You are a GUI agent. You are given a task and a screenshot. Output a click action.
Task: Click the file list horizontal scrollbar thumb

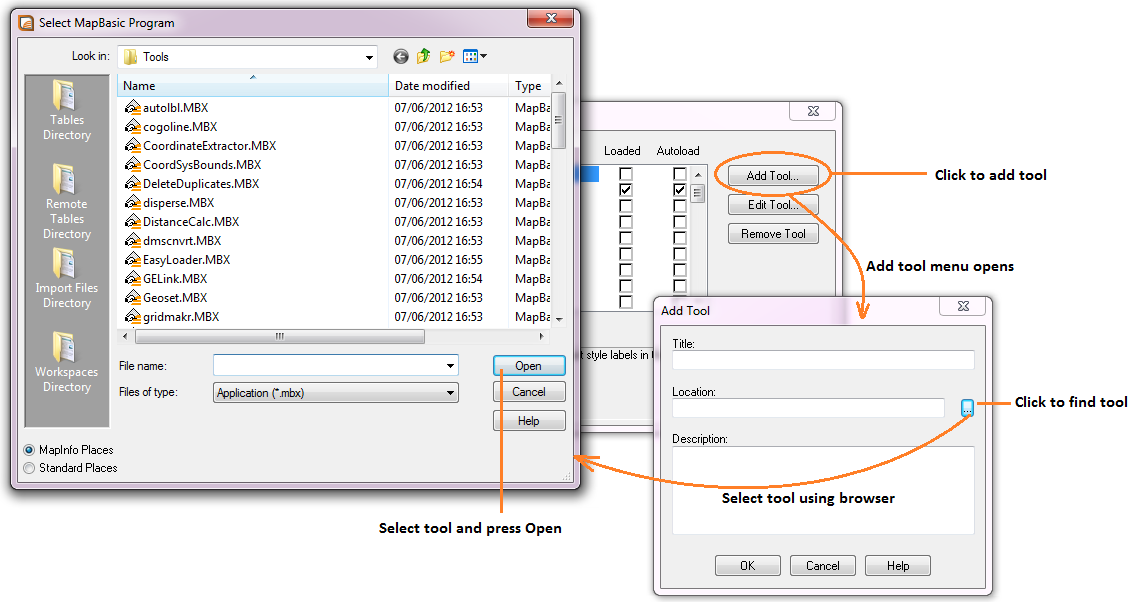(x=279, y=337)
